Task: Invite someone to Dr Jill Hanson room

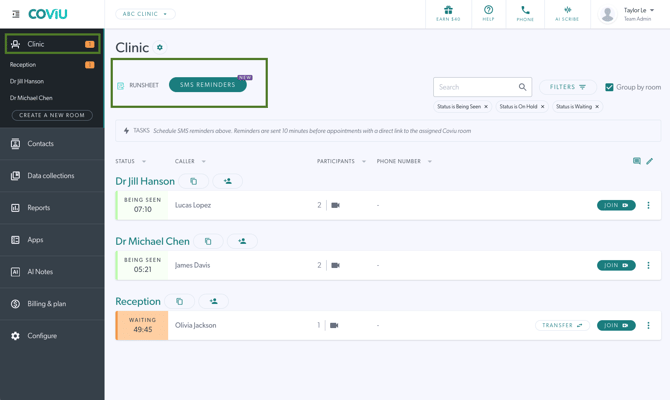Action: point(228,181)
